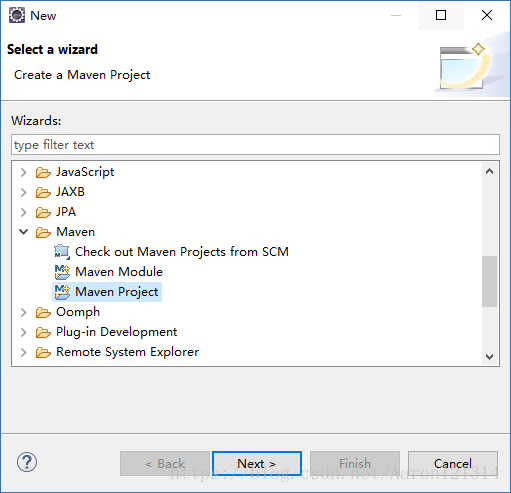This screenshot has width=511, height=493.
Task: Select the Maven Module wizard
Action: (x=119, y=272)
